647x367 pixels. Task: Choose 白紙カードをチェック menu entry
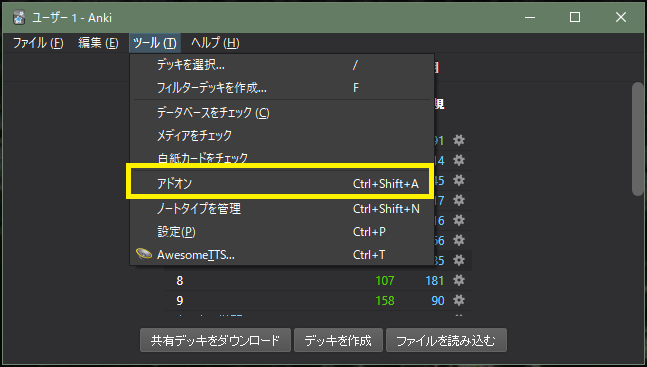coord(282,157)
